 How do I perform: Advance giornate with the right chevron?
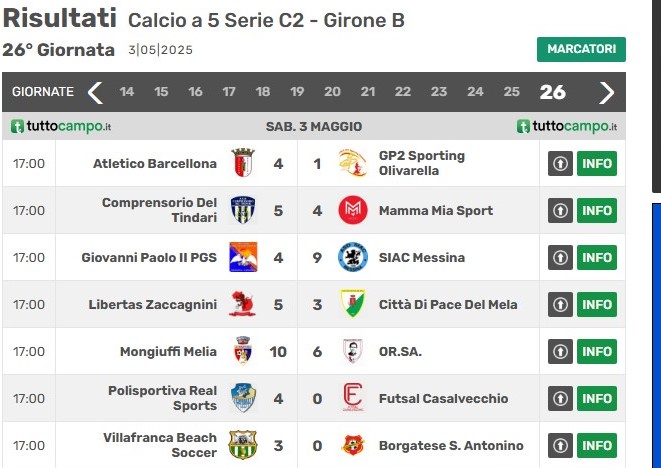[607, 92]
